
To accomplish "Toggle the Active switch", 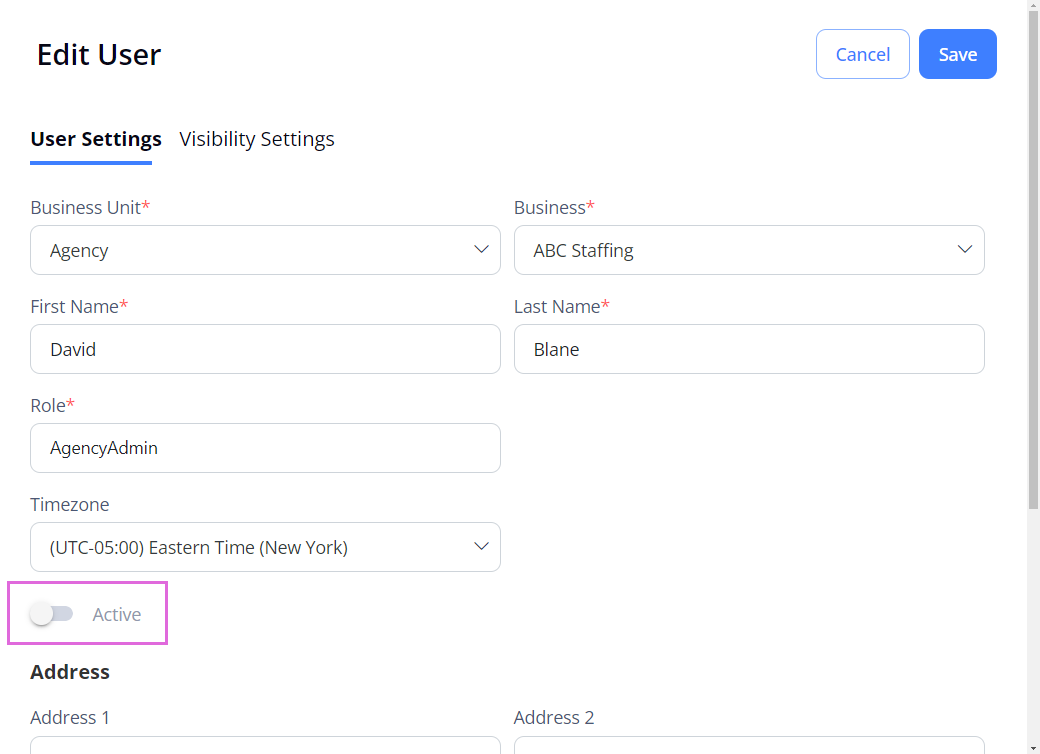I will [x=52, y=614].
